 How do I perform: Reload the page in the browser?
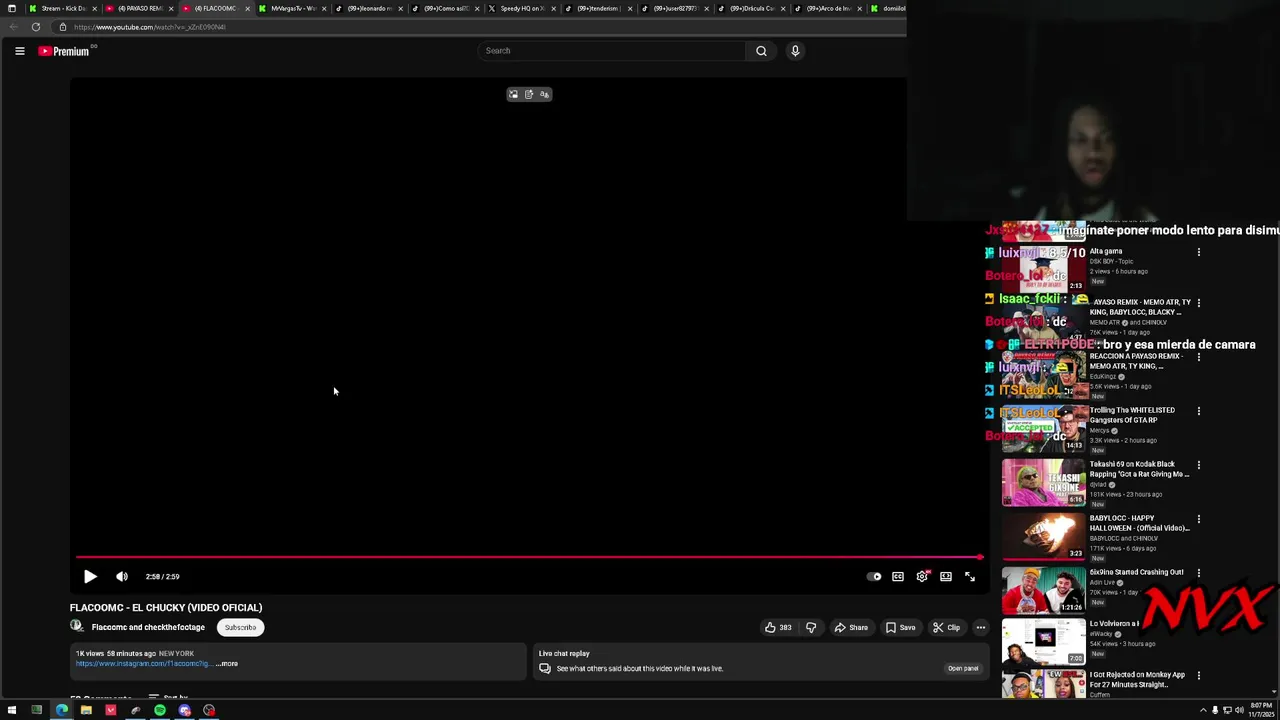[x=35, y=27]
